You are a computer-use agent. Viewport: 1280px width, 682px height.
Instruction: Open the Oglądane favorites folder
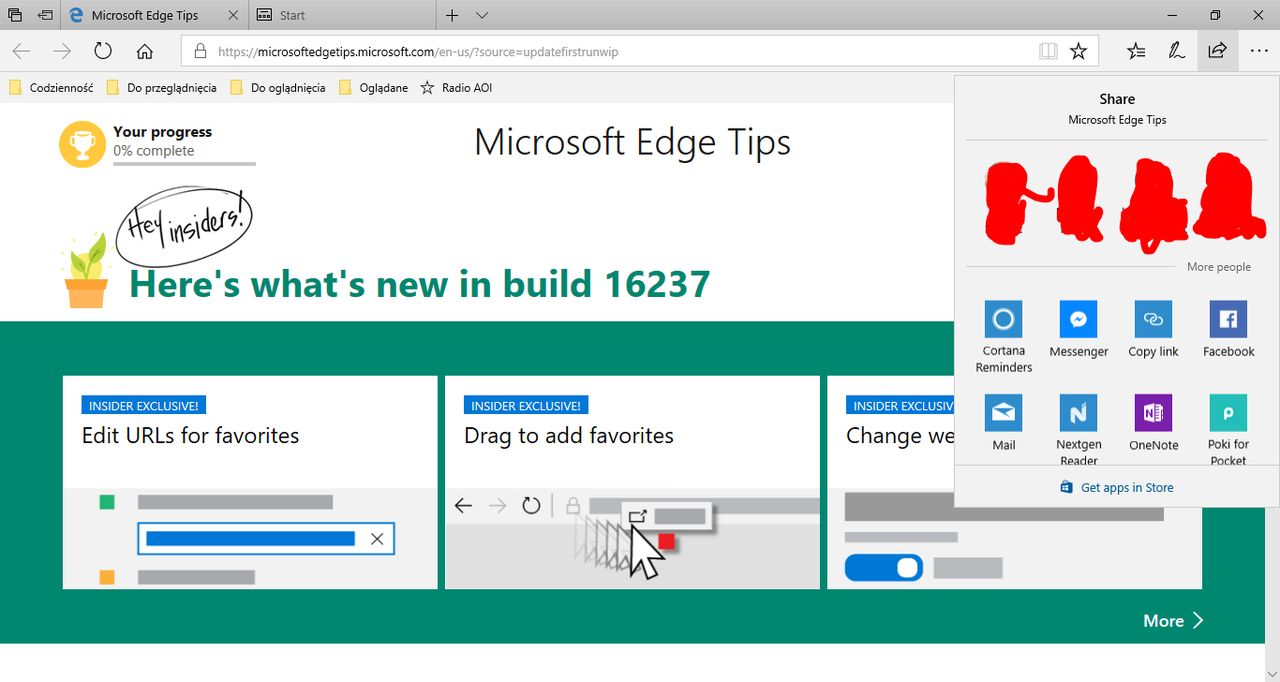[x=374, y=88]
